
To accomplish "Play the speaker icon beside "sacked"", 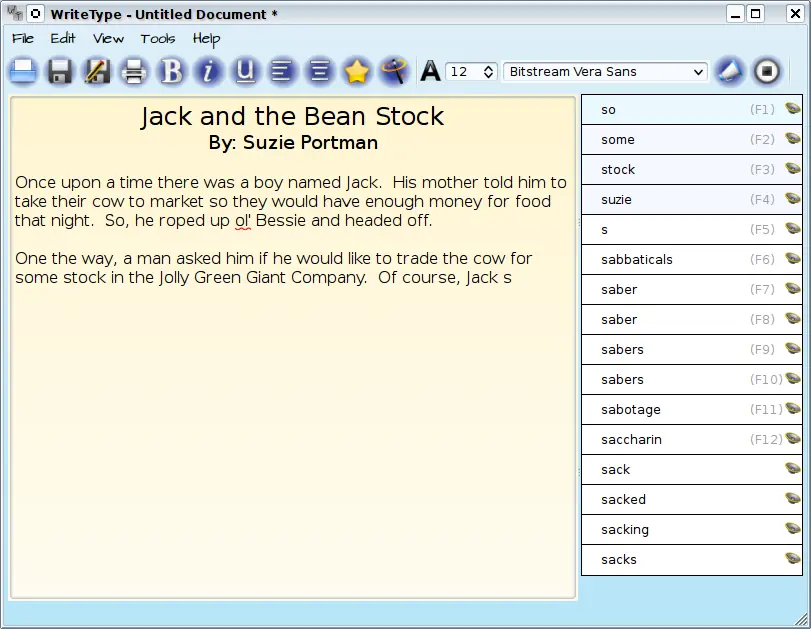I will tap(792, 499).
